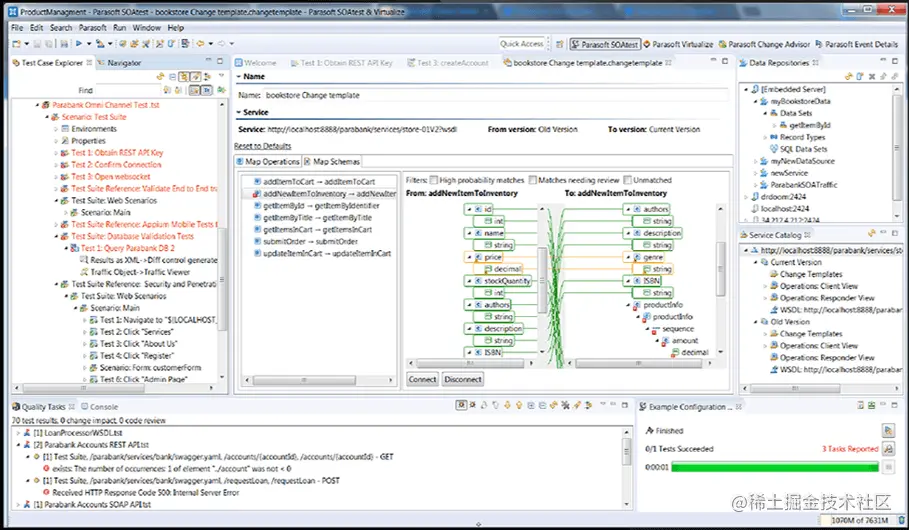Click vertical scrollbar of To schema tree
909x530 pixels.
point(721,268)
